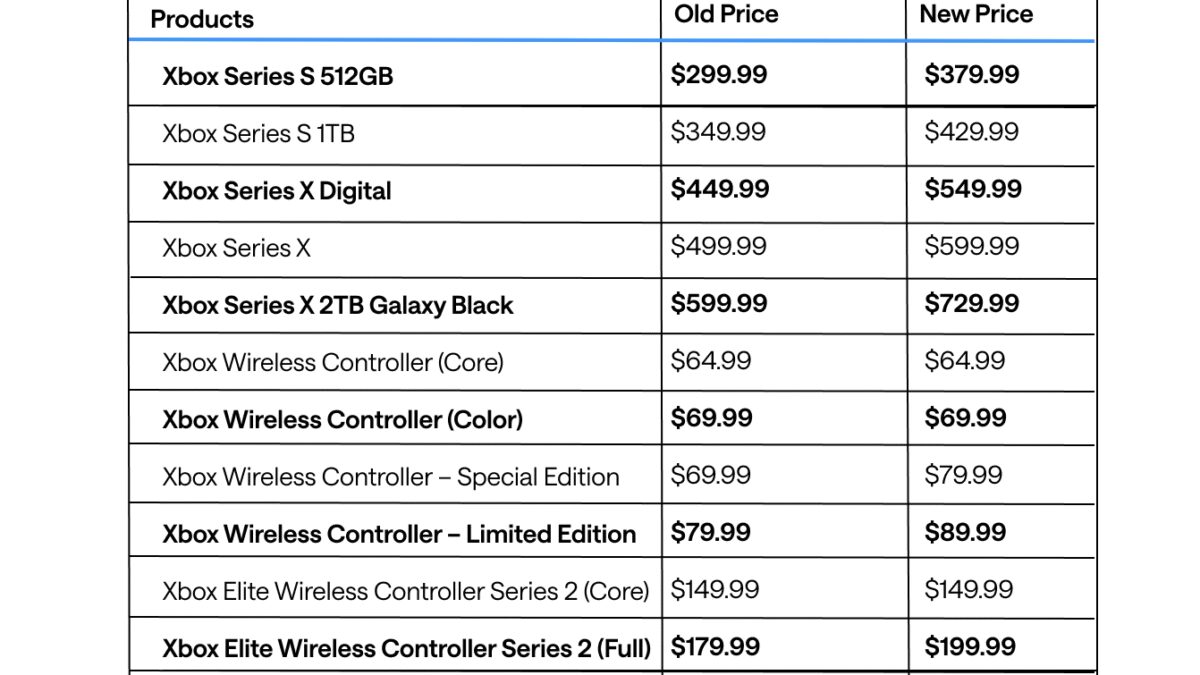Click the $299.99 old price value

pyautogui.click(x=719, y=75)
